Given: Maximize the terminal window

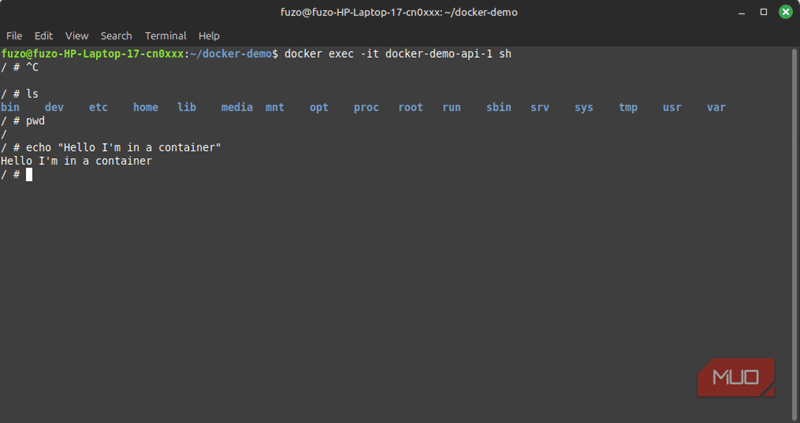Looking at the screenshot, I should 764,12.
